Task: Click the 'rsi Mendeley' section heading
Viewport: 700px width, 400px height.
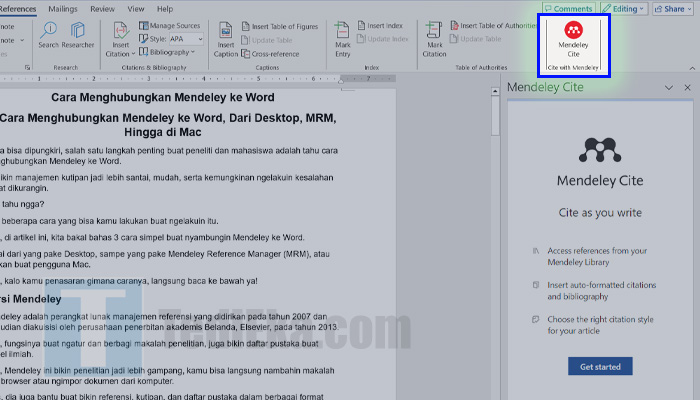Action: coord(30,299)
